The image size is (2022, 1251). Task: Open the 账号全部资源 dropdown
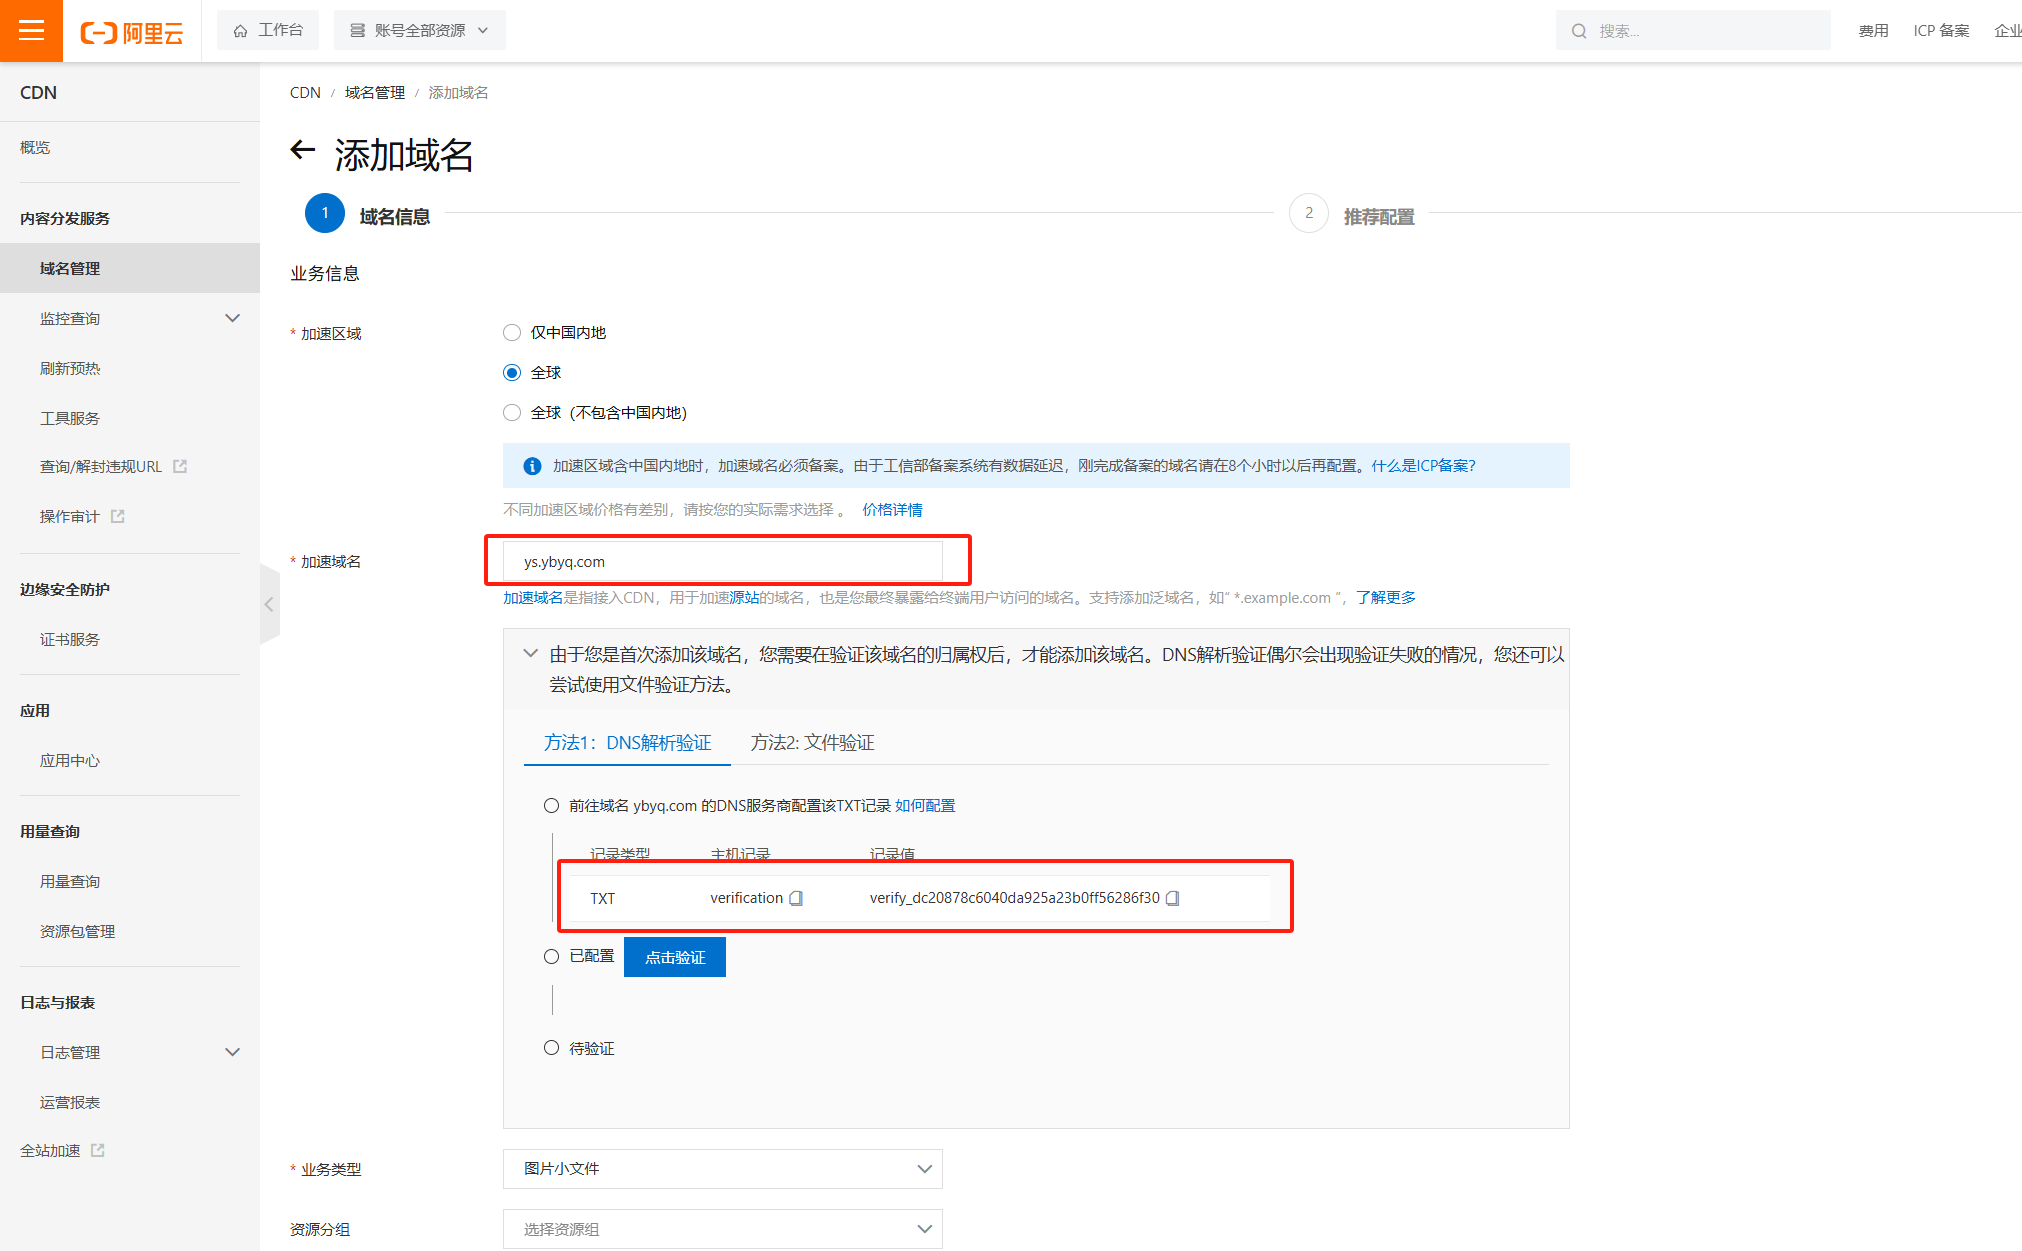(x=419, y=30)
